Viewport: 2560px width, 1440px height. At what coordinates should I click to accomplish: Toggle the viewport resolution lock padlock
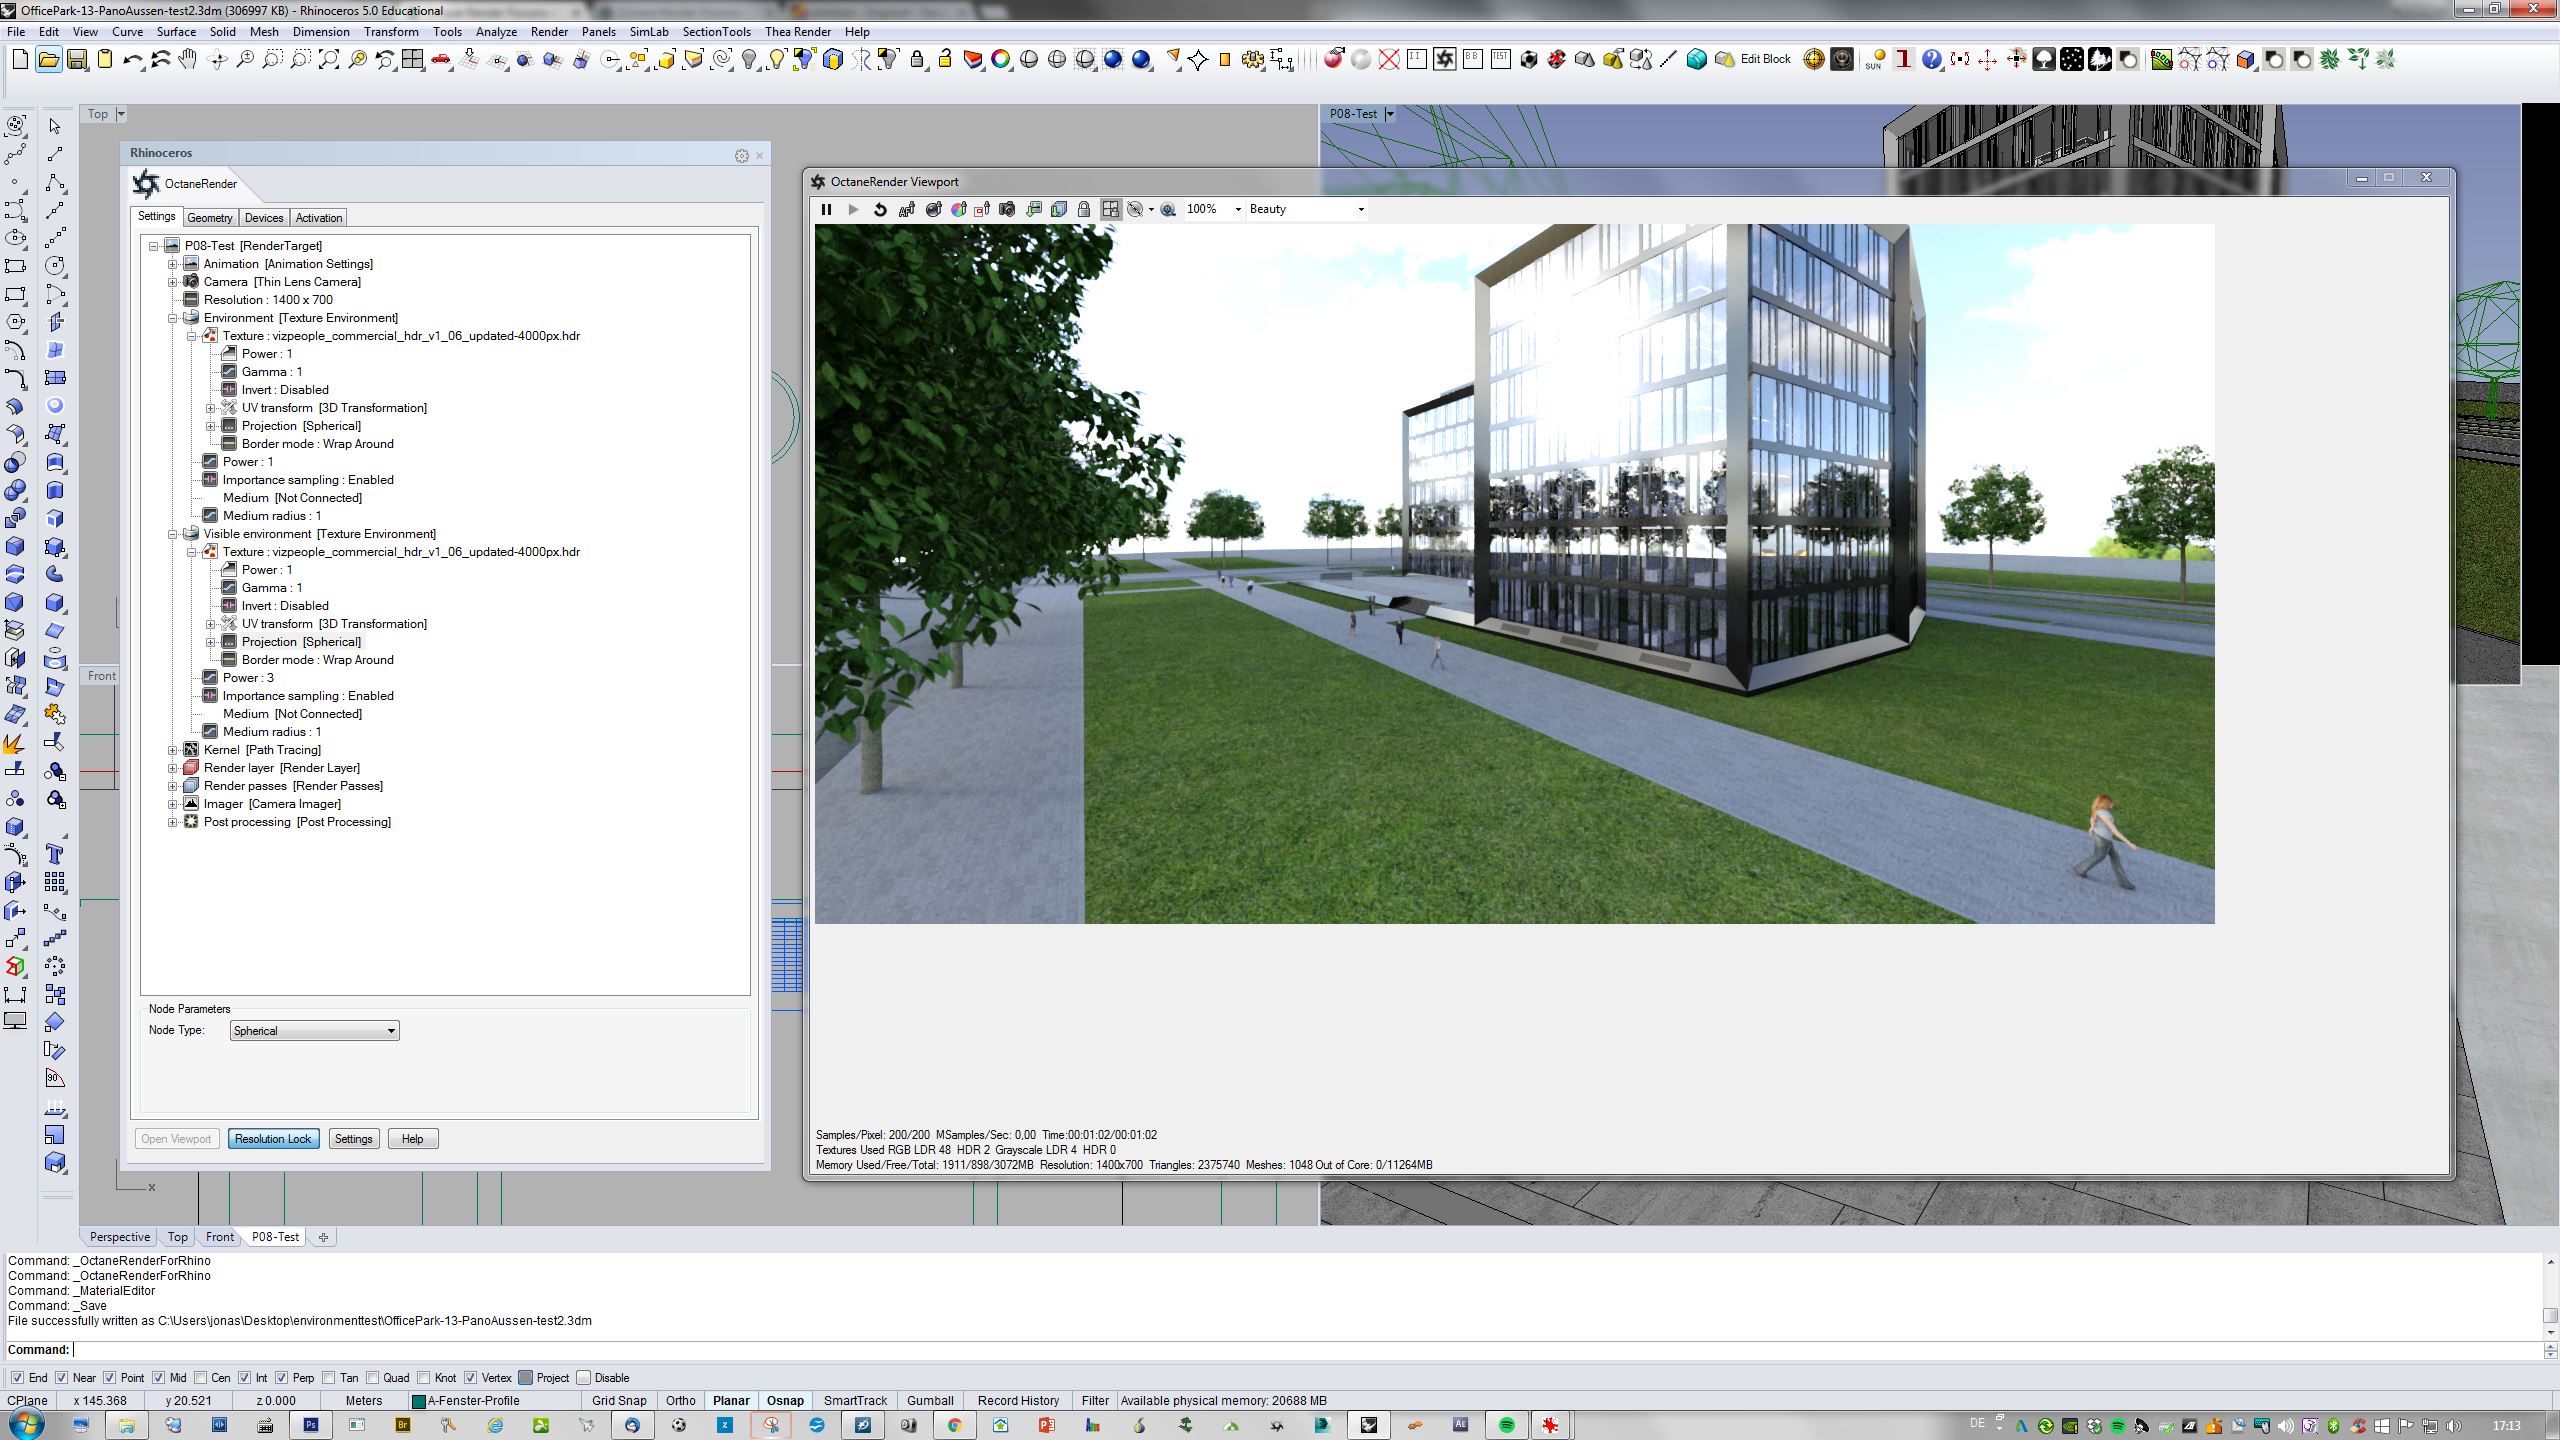(x=1084, y=209)
